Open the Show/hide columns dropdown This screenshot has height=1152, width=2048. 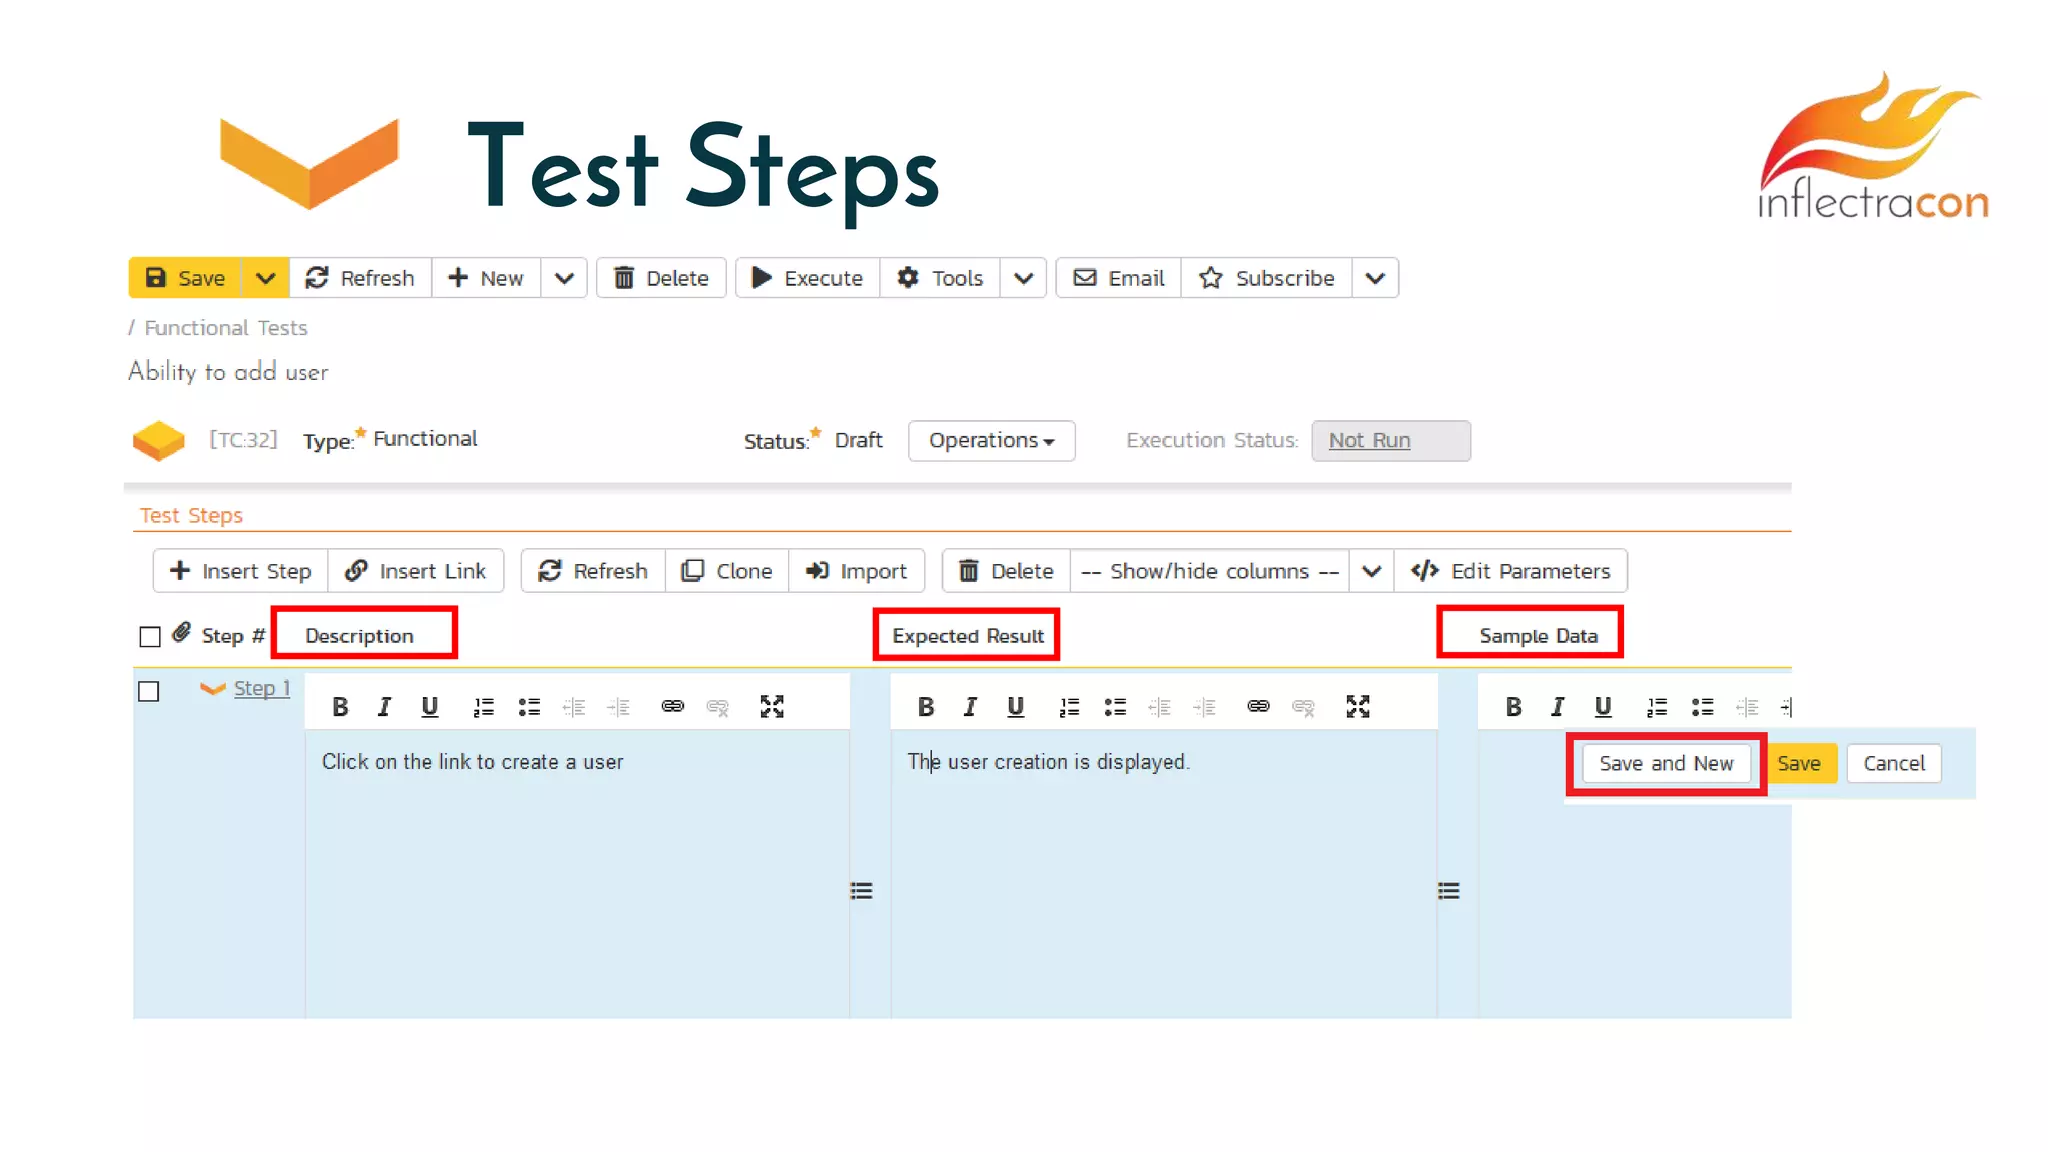pos(1209,571)
